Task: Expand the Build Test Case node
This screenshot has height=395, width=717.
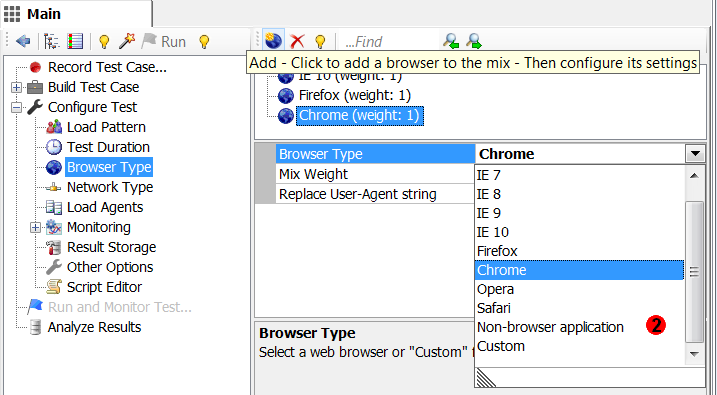Action: pyautogui.click(x=16, y=87)
